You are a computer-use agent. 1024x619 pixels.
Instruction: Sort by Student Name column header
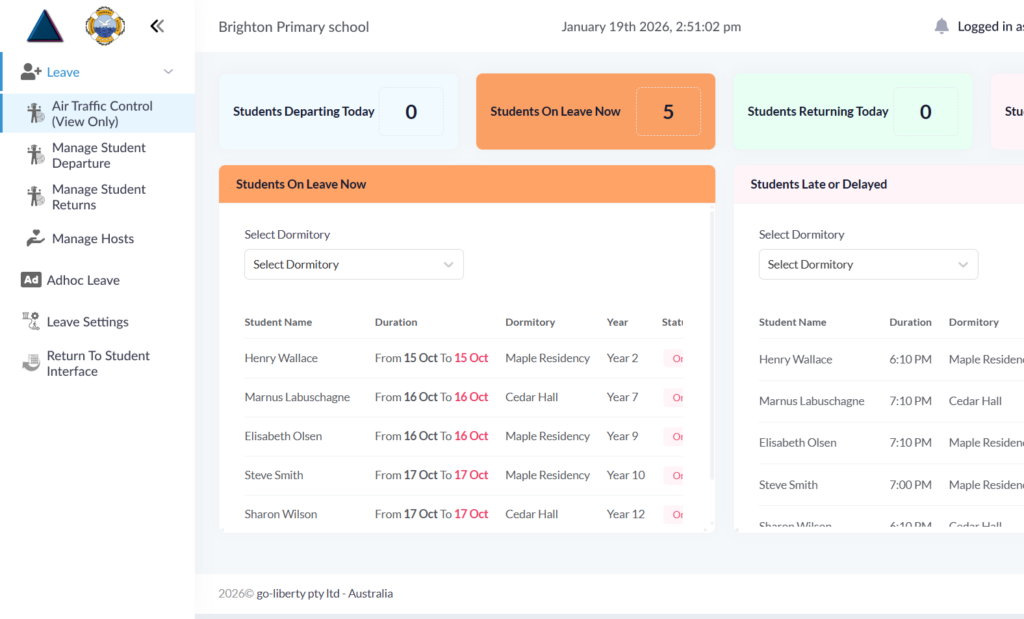[278, 322]
